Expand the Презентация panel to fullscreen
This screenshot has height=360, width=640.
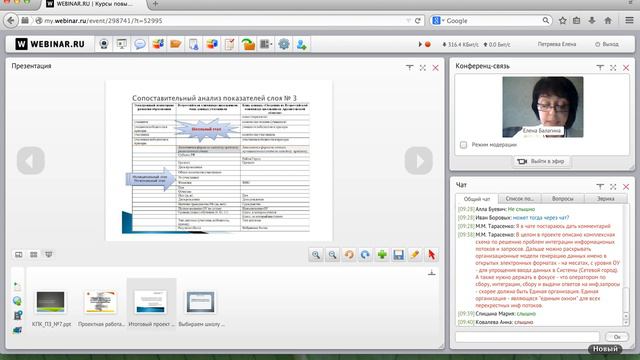click(x=422, y=68)
